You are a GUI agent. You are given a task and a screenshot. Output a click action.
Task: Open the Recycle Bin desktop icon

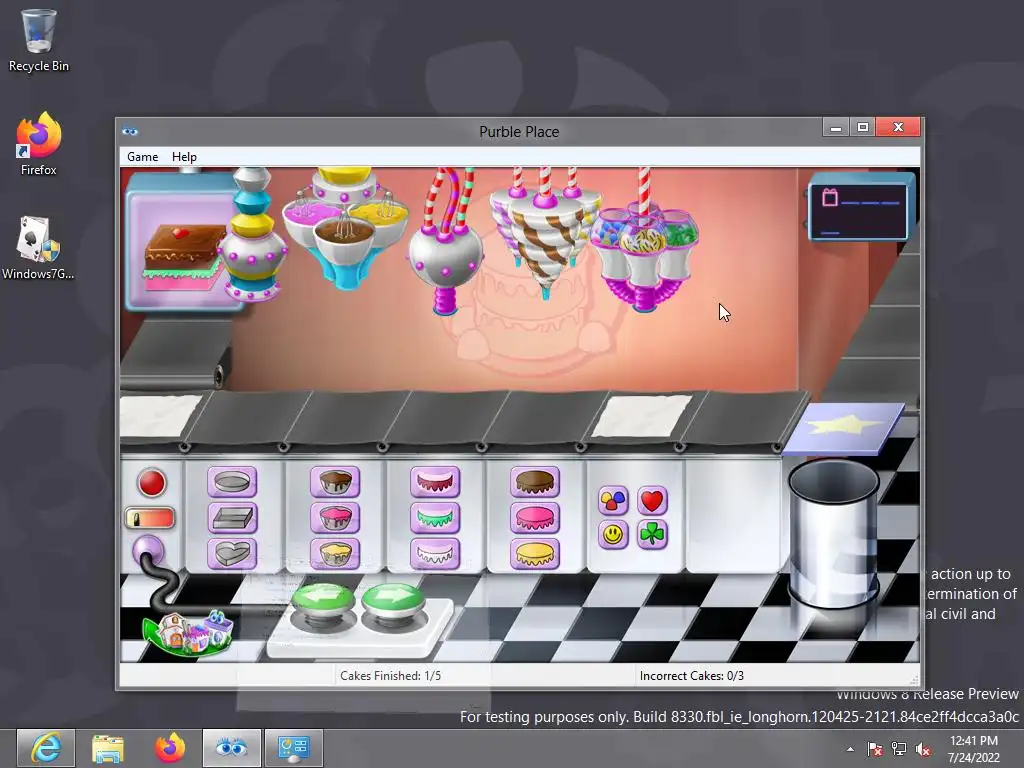(x=39, y=40)
